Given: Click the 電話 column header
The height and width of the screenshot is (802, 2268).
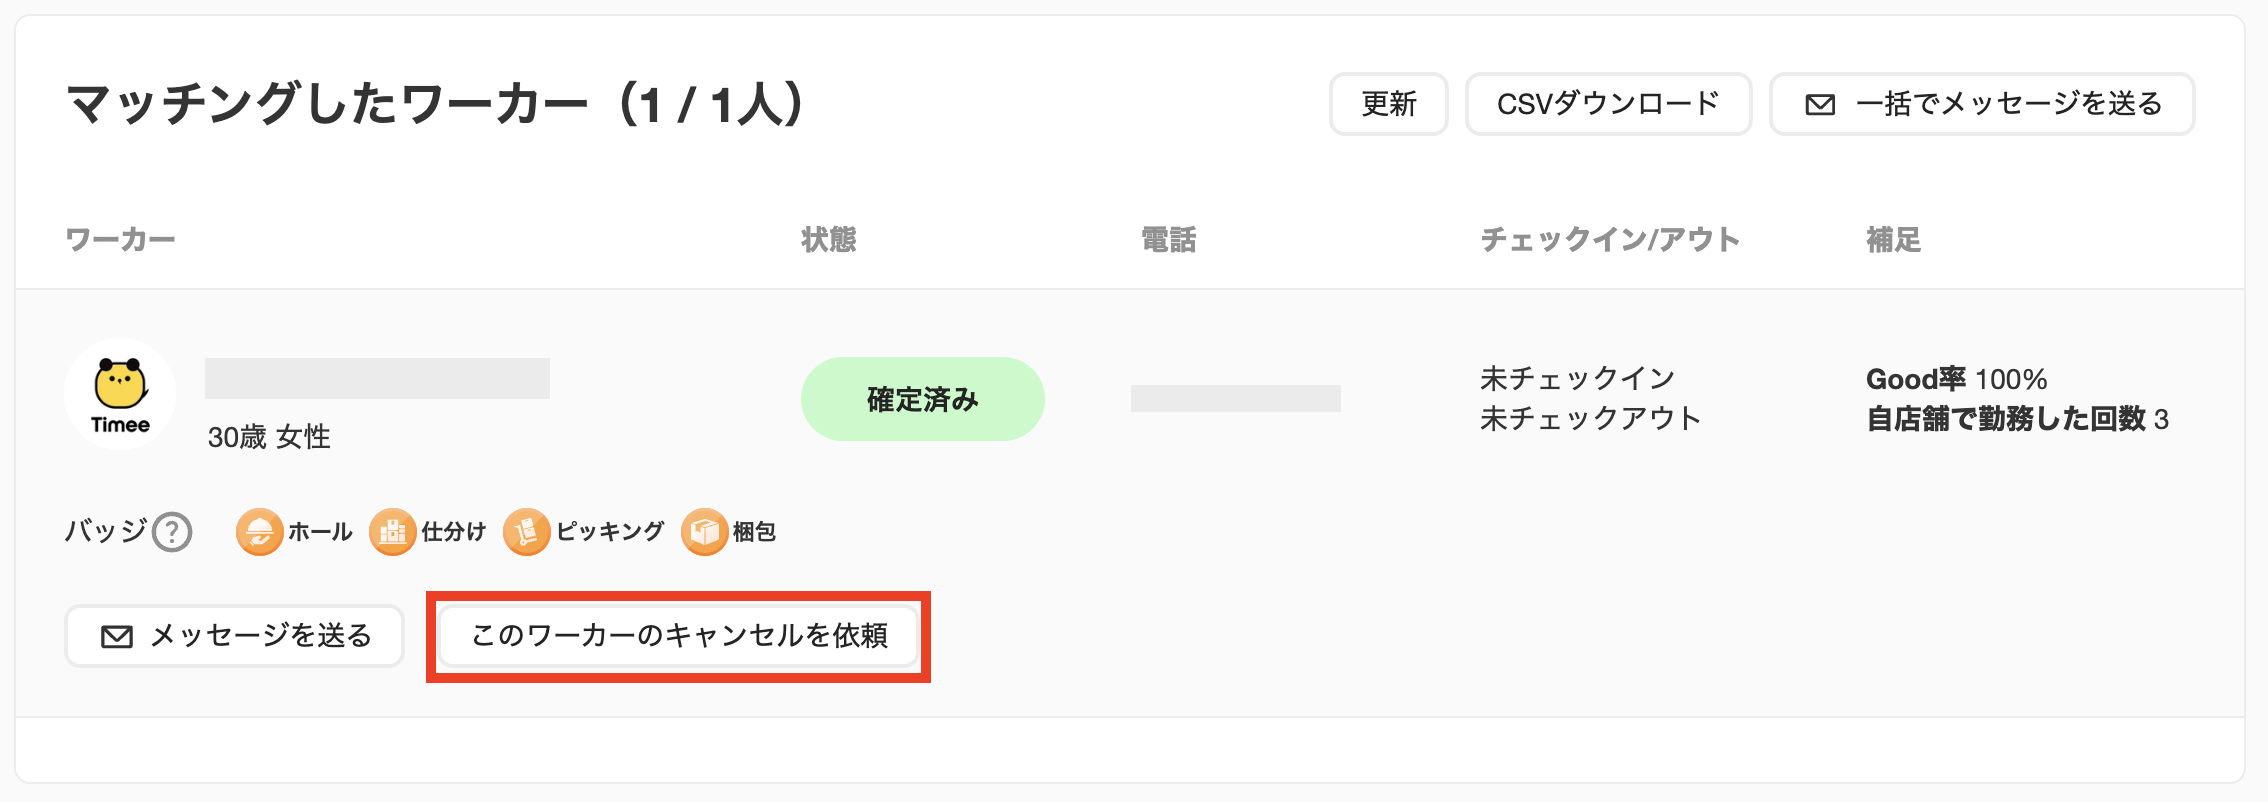Looking at the screenshot, I should 1168,240.
